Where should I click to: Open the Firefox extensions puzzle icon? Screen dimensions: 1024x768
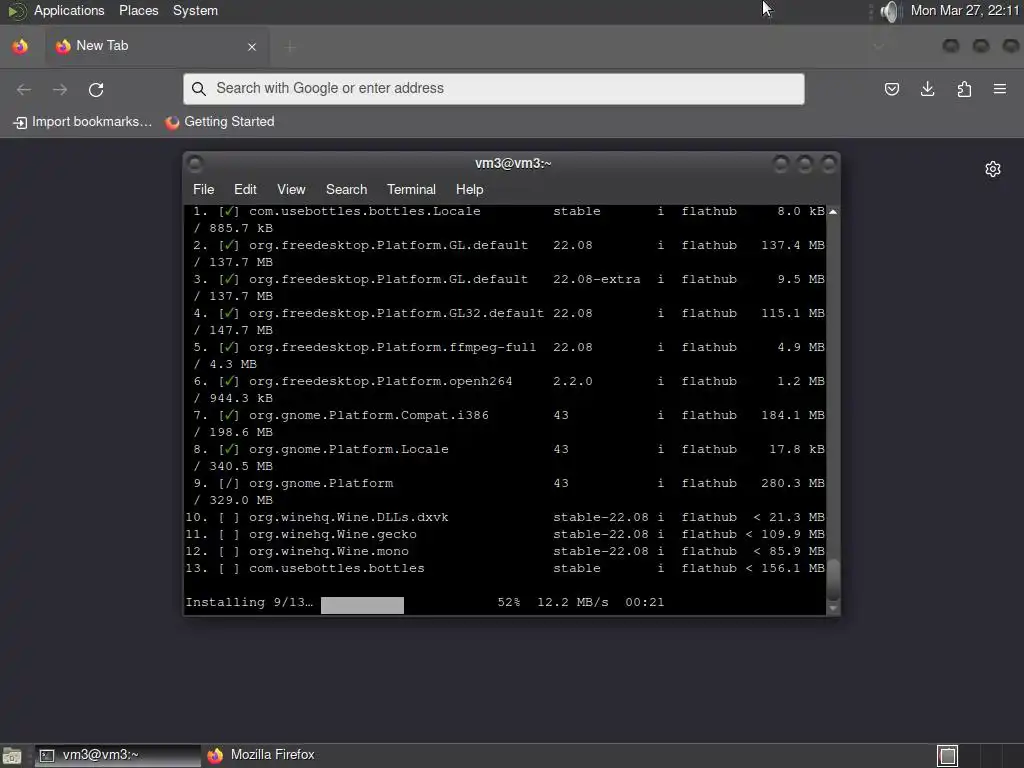[964, 89]
